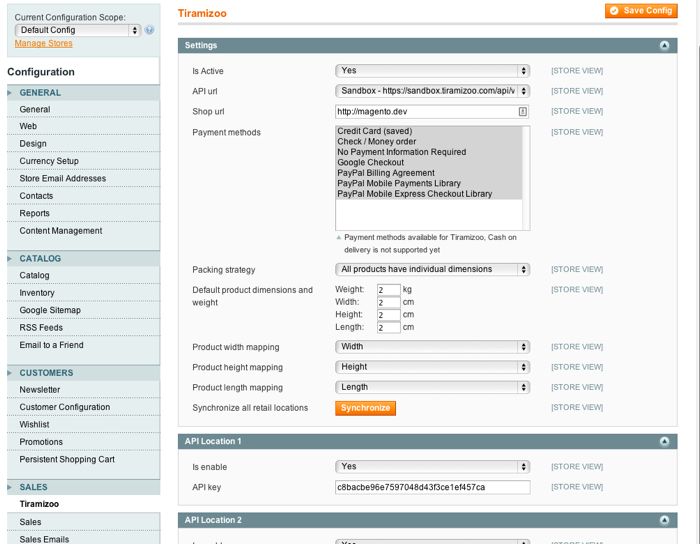Open the Product width mapping dropdown
This screenshot has height=544, width=700.
pyautogui.click(x=432, y=347)
